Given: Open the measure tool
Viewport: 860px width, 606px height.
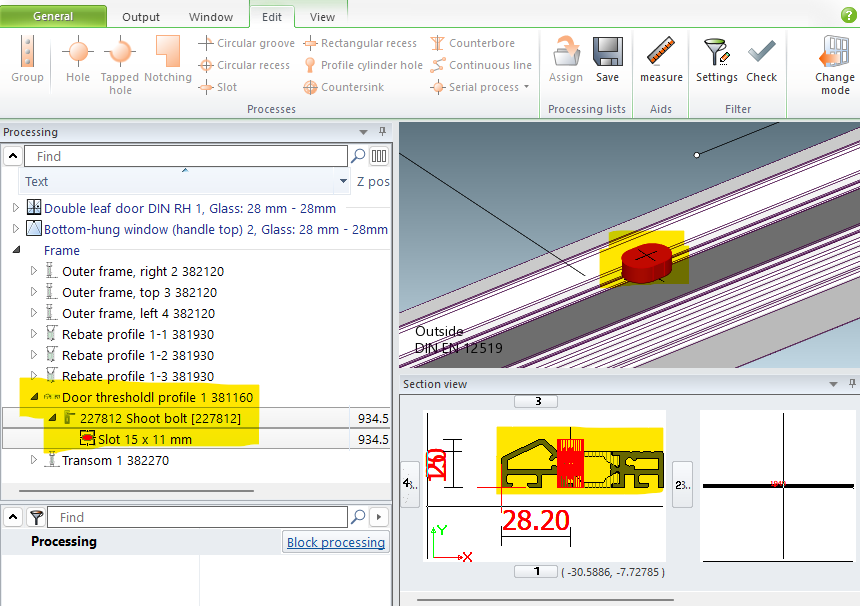Looking at the screenshot, I should point(661,59).
